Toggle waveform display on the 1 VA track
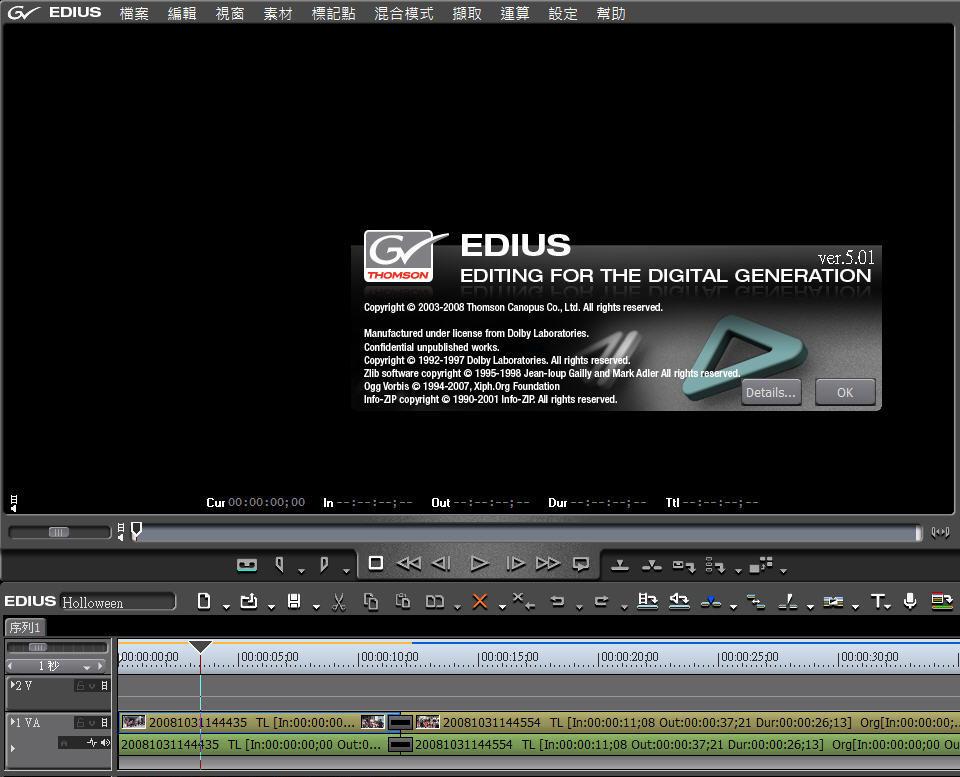960x777 pixels. tap(92, 742)
